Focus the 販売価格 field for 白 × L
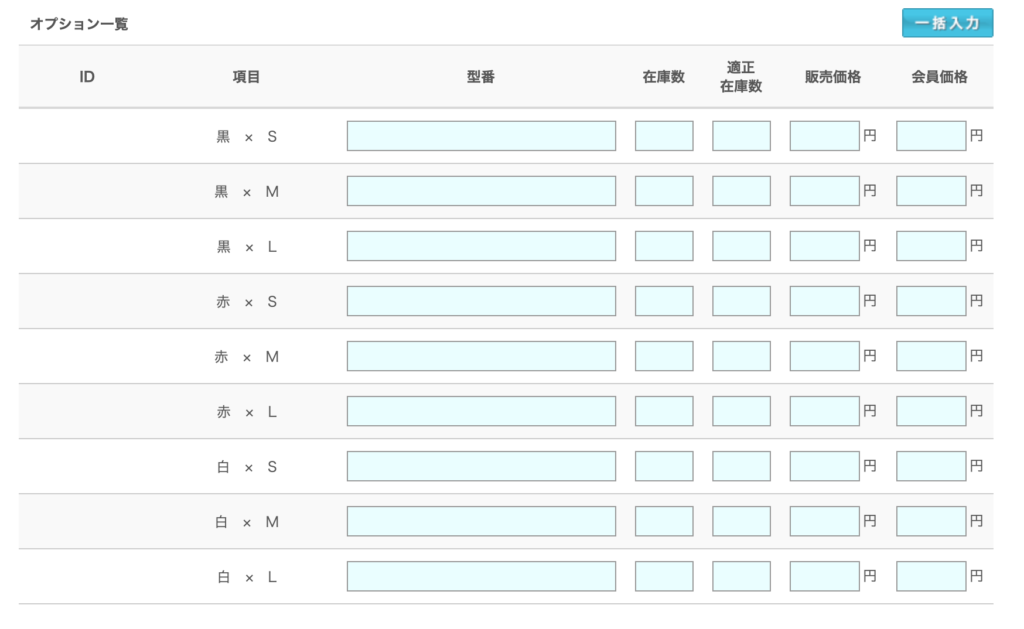 [824, 576]
